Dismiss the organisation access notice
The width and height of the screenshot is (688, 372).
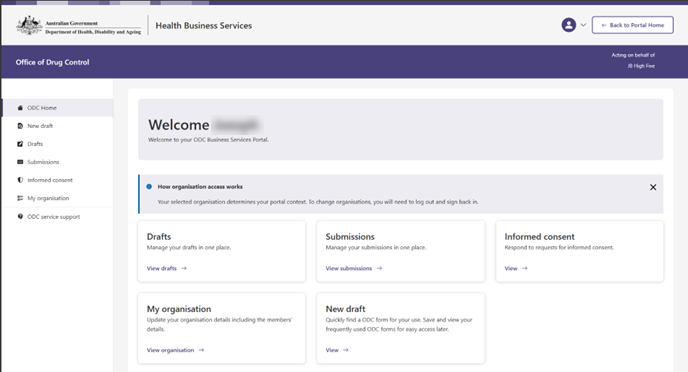coord(653,187)
